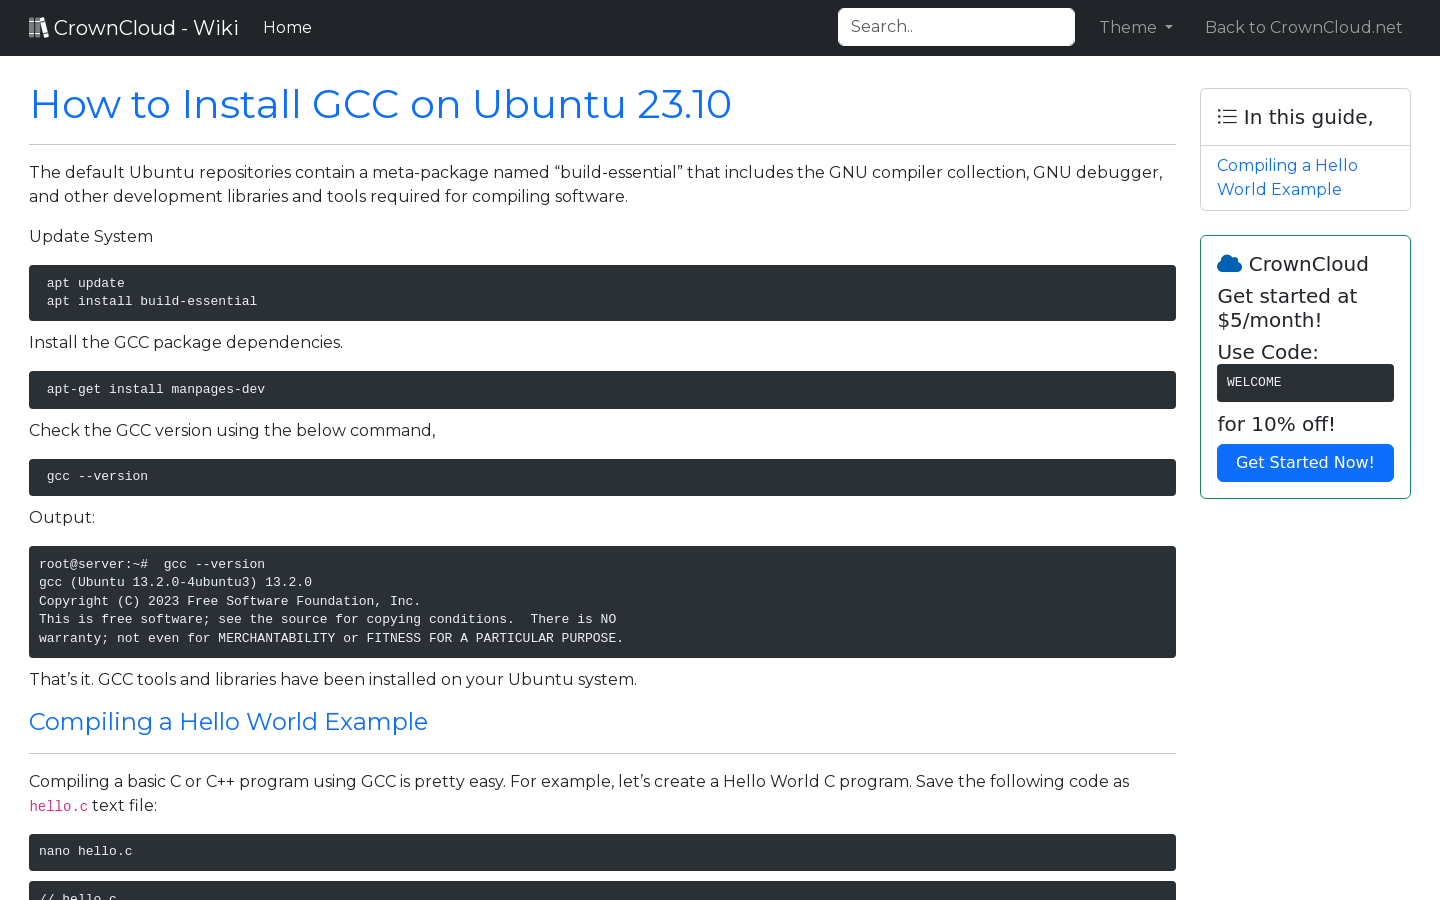Click the list icon beside 'In this guide,'
This screenshot has width=1440, height=900.
tap(1226, 116)
